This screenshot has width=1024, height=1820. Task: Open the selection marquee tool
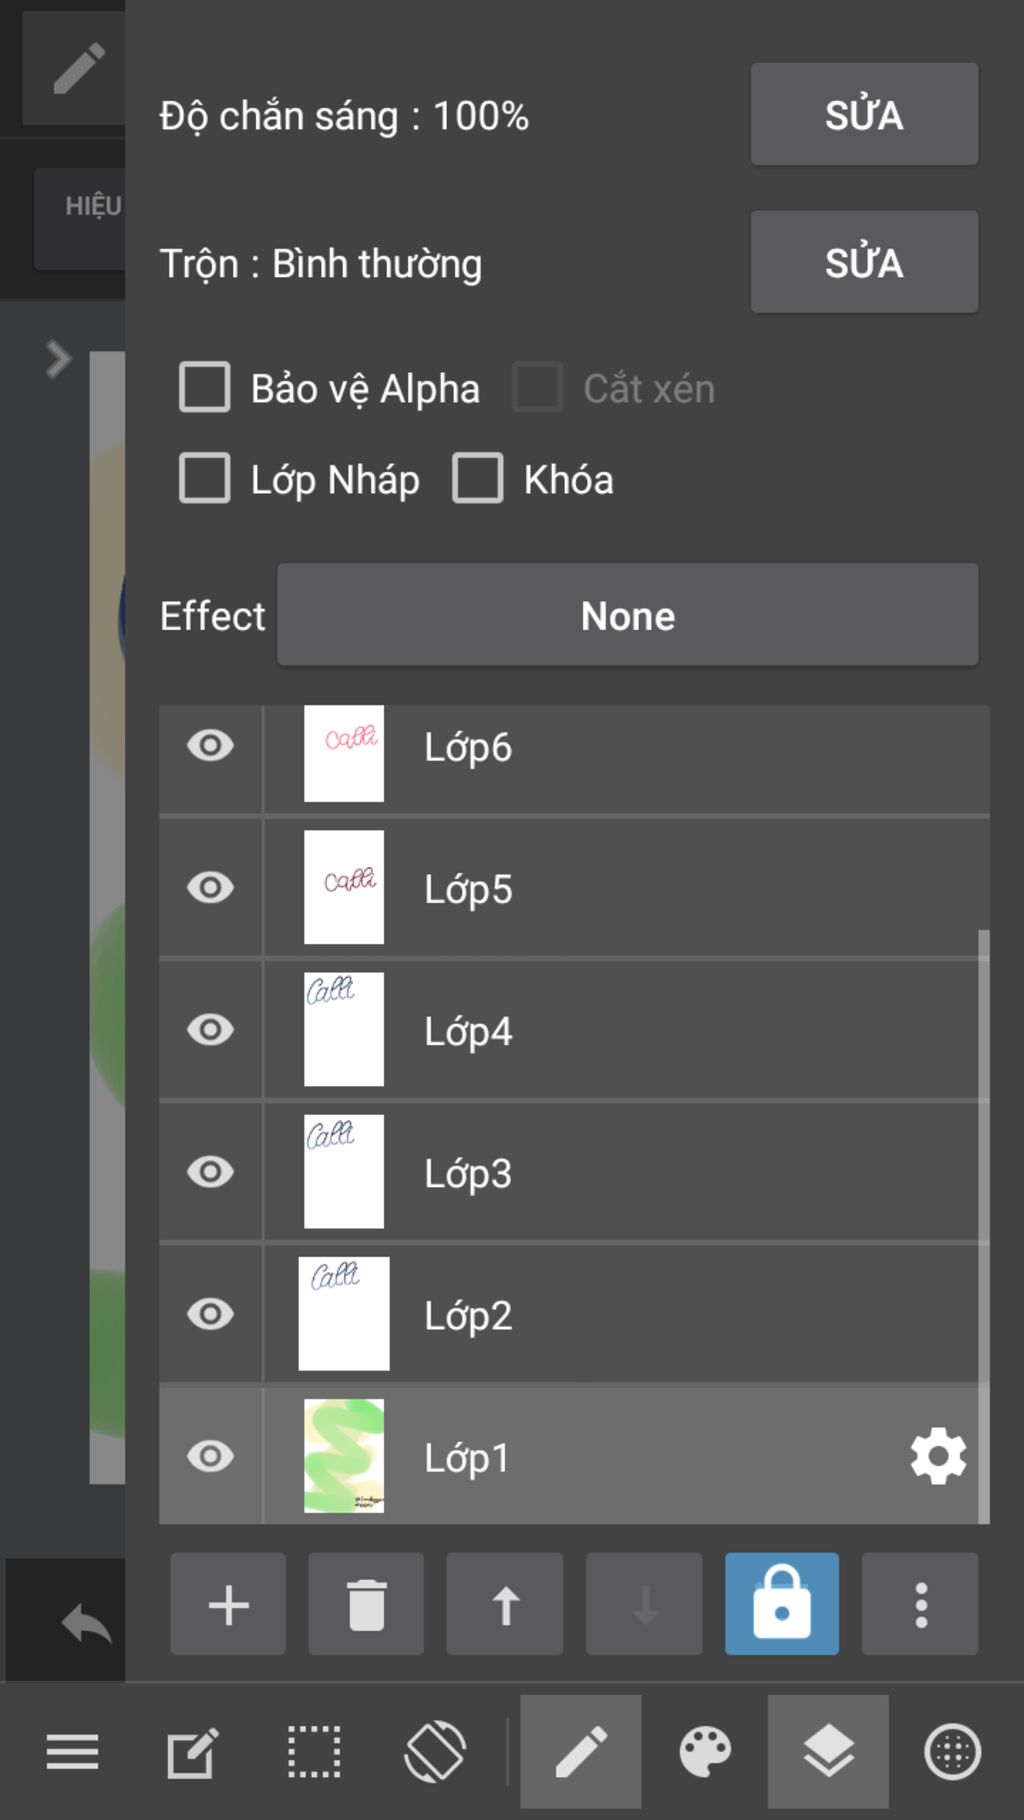314,1752
